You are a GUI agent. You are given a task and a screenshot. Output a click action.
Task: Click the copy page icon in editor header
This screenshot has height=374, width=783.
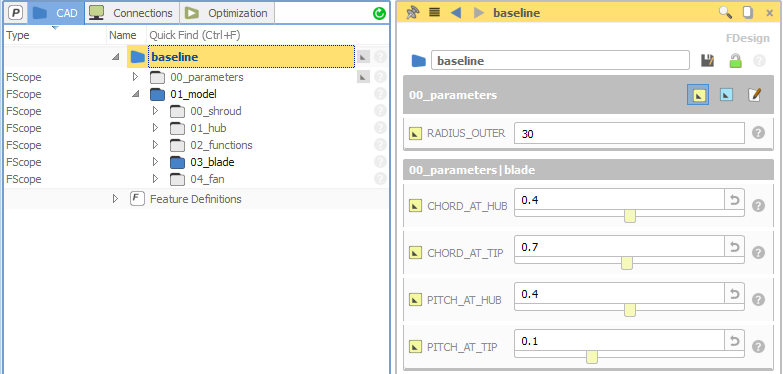(748, 12)
